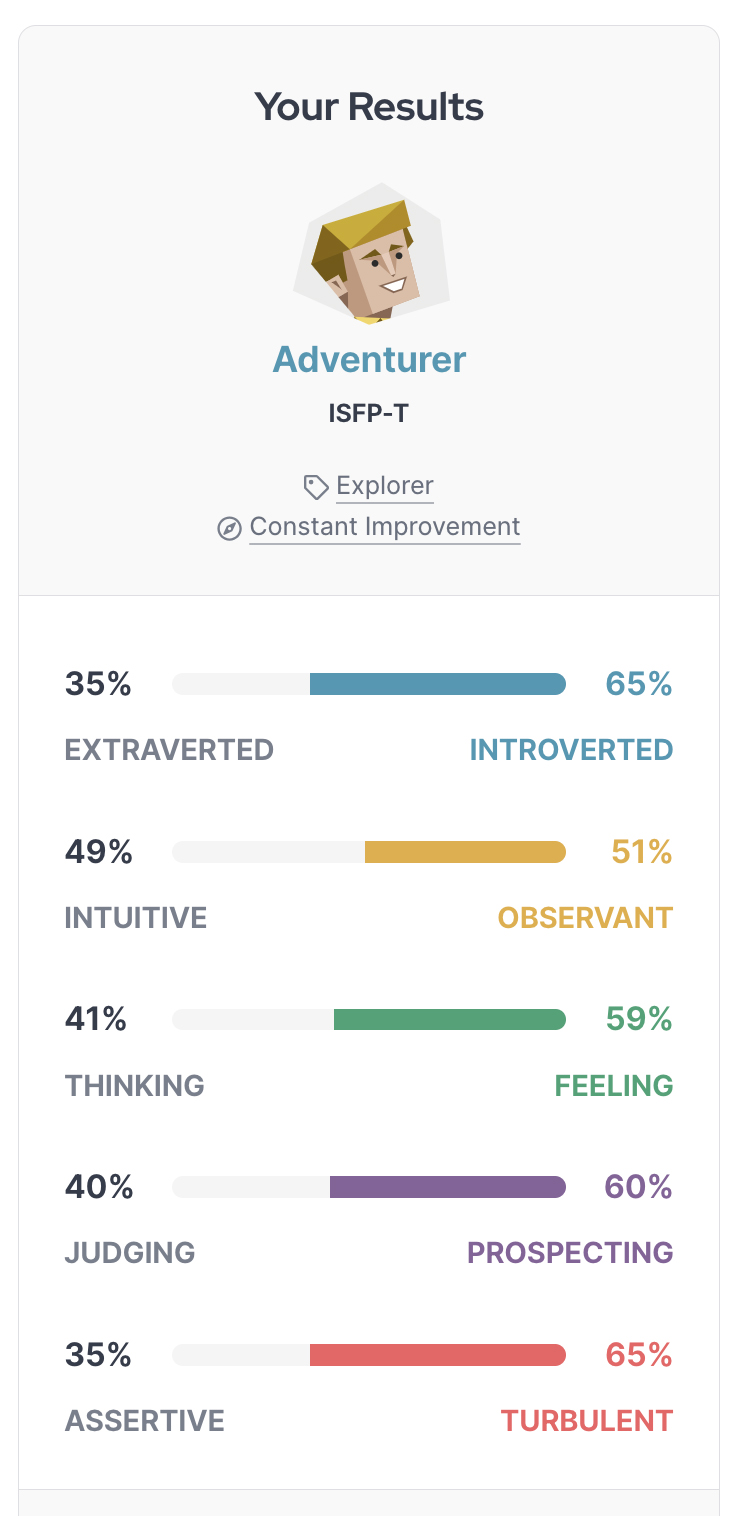The width and height of the screenshot is (748, 1516).
Task: Select the Intuitive trait label
Action: (x=136, y=918)
